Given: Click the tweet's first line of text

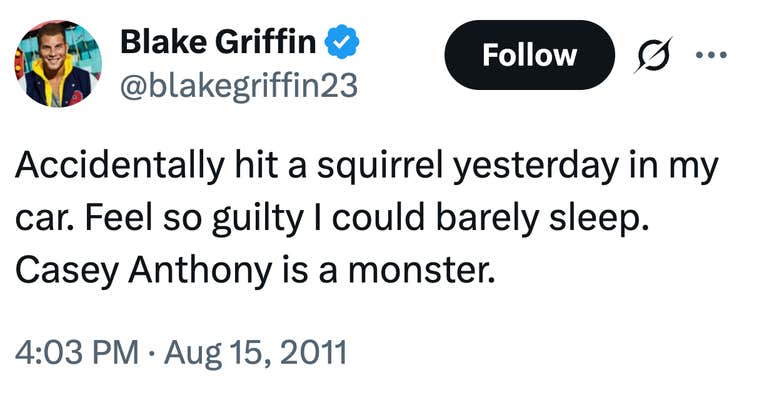Looking at the screenshot, I should (x=366, y=168).
